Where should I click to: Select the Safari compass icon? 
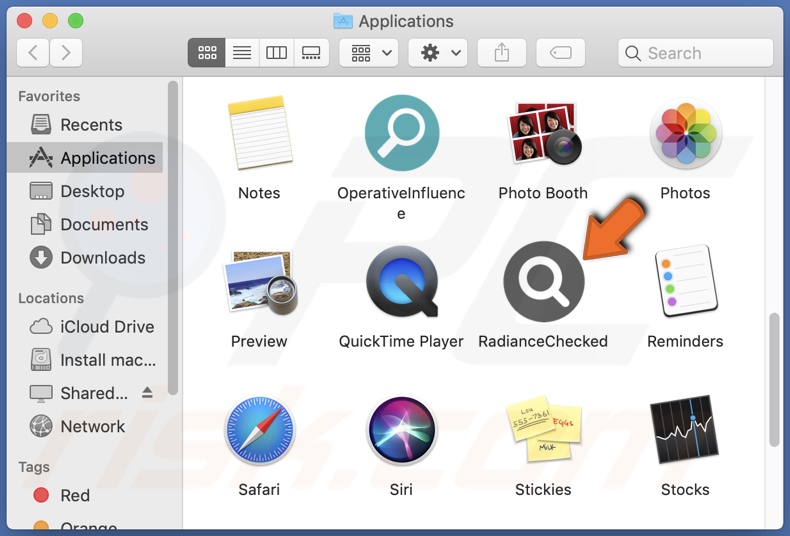pos(259,430)
